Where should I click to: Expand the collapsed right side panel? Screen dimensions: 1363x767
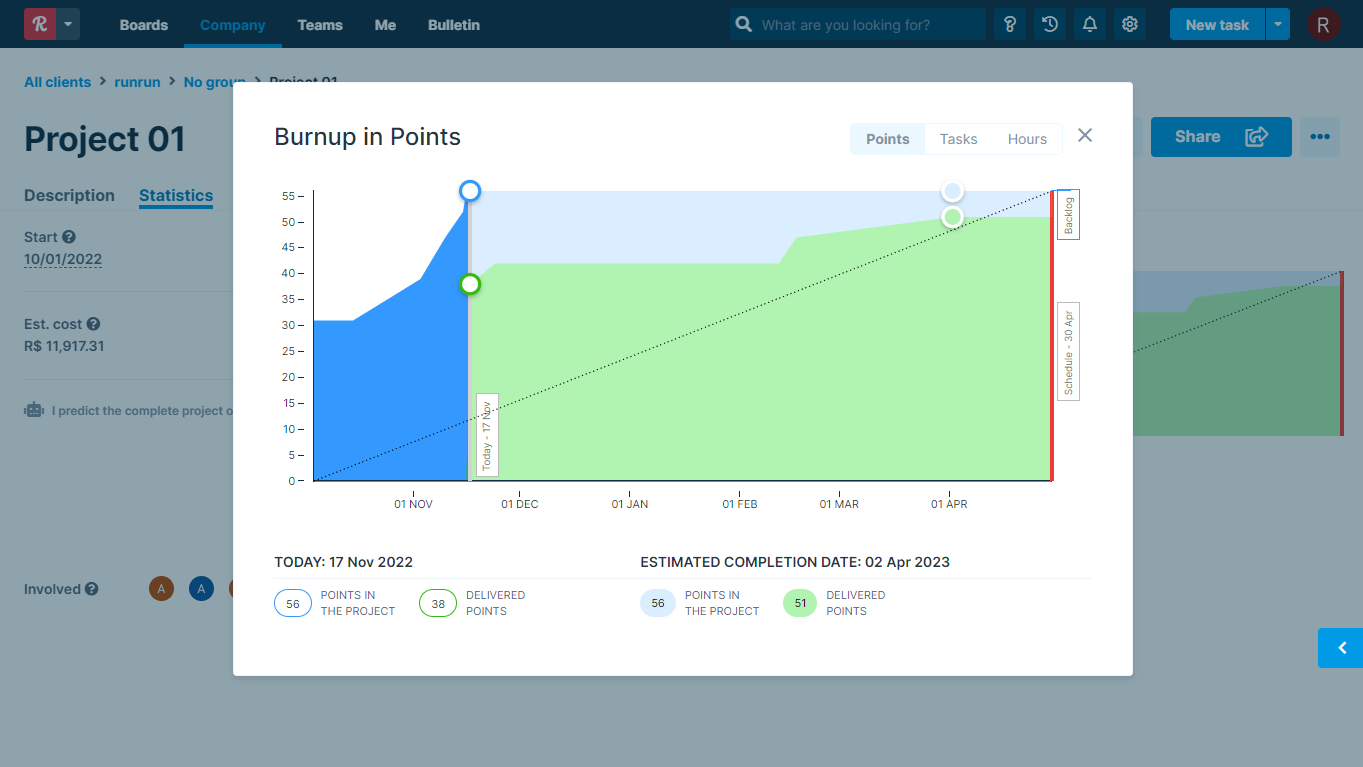1341,648
